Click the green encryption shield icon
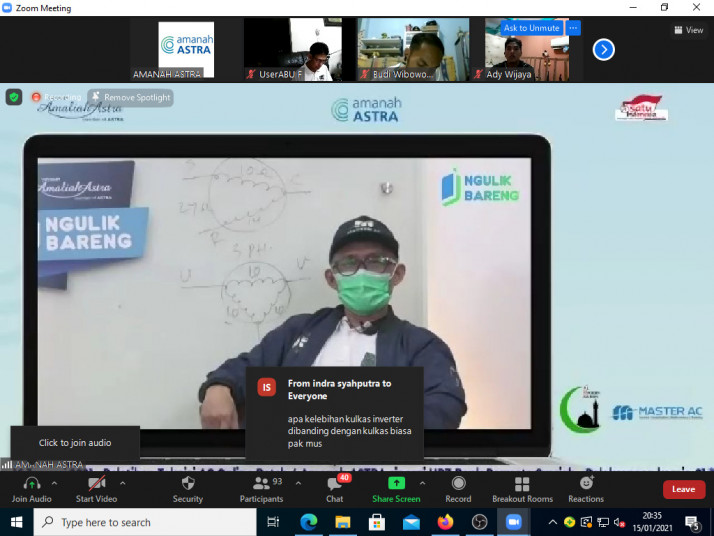This screenshot has height=536, width=714. tap(14, 97)
